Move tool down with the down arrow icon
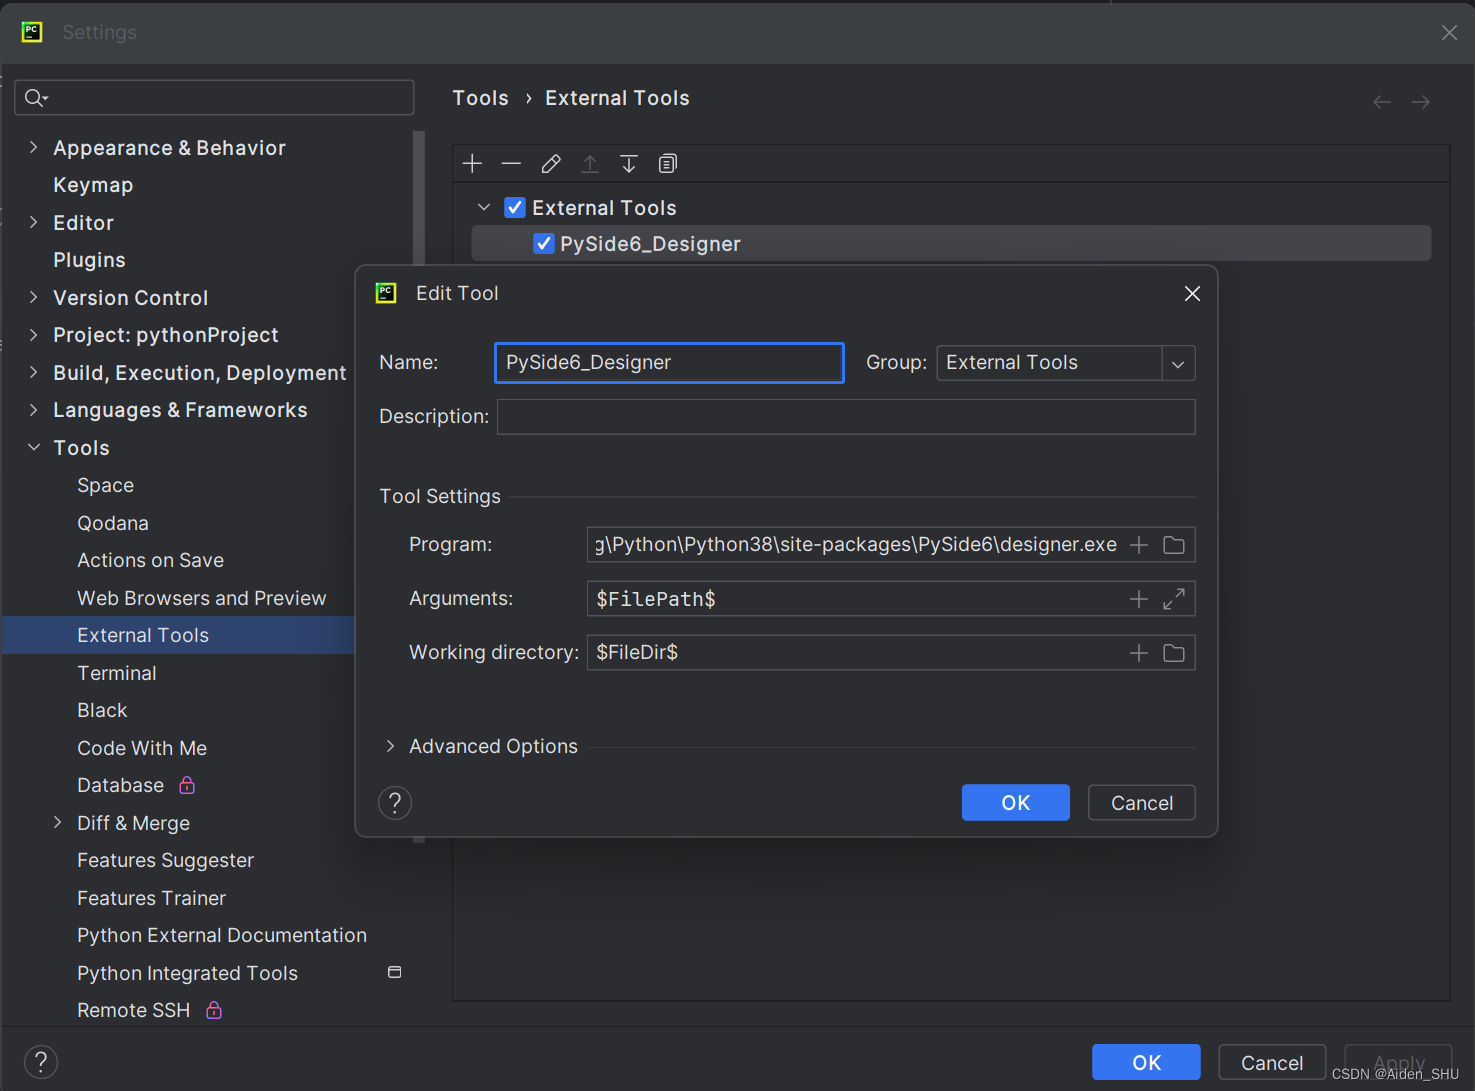This screenshot has width=1475, height=1091. point(629,163)
